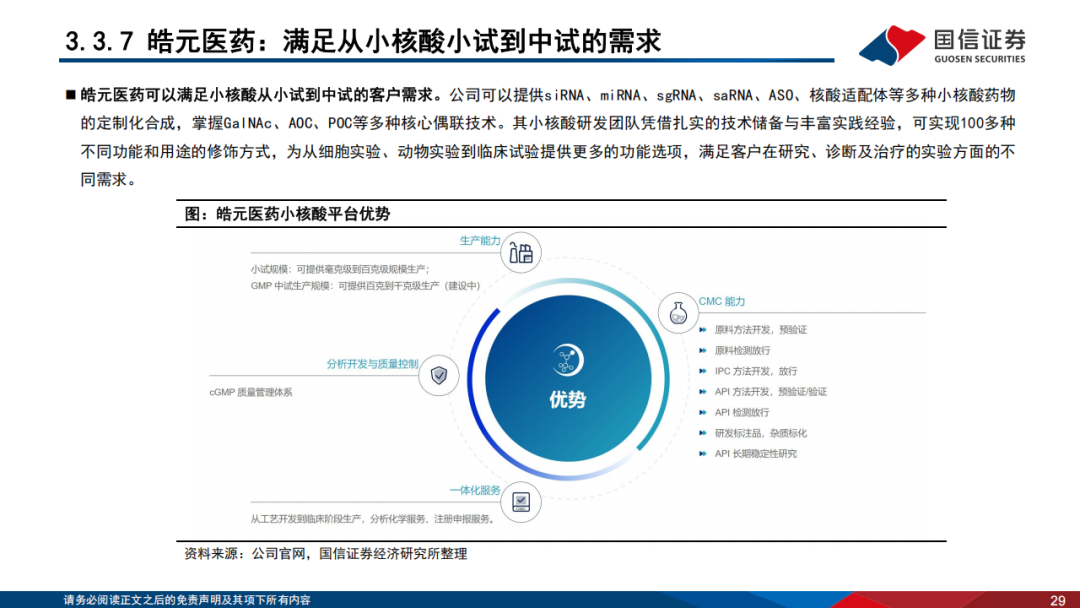Click the molecule icon in center circle
The image size is (1080, 608).
tap(568, 359)
